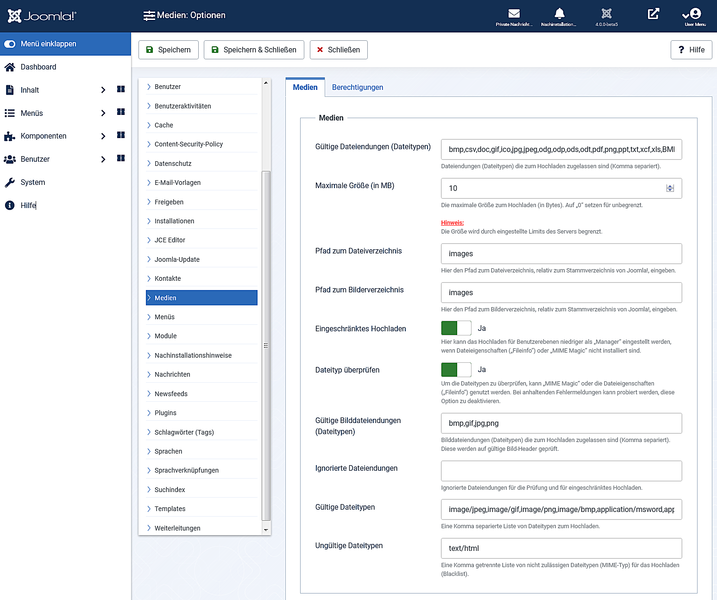Open Schlagwörter (Tags) options
This screenshot has height=600, width=717.
202,432
